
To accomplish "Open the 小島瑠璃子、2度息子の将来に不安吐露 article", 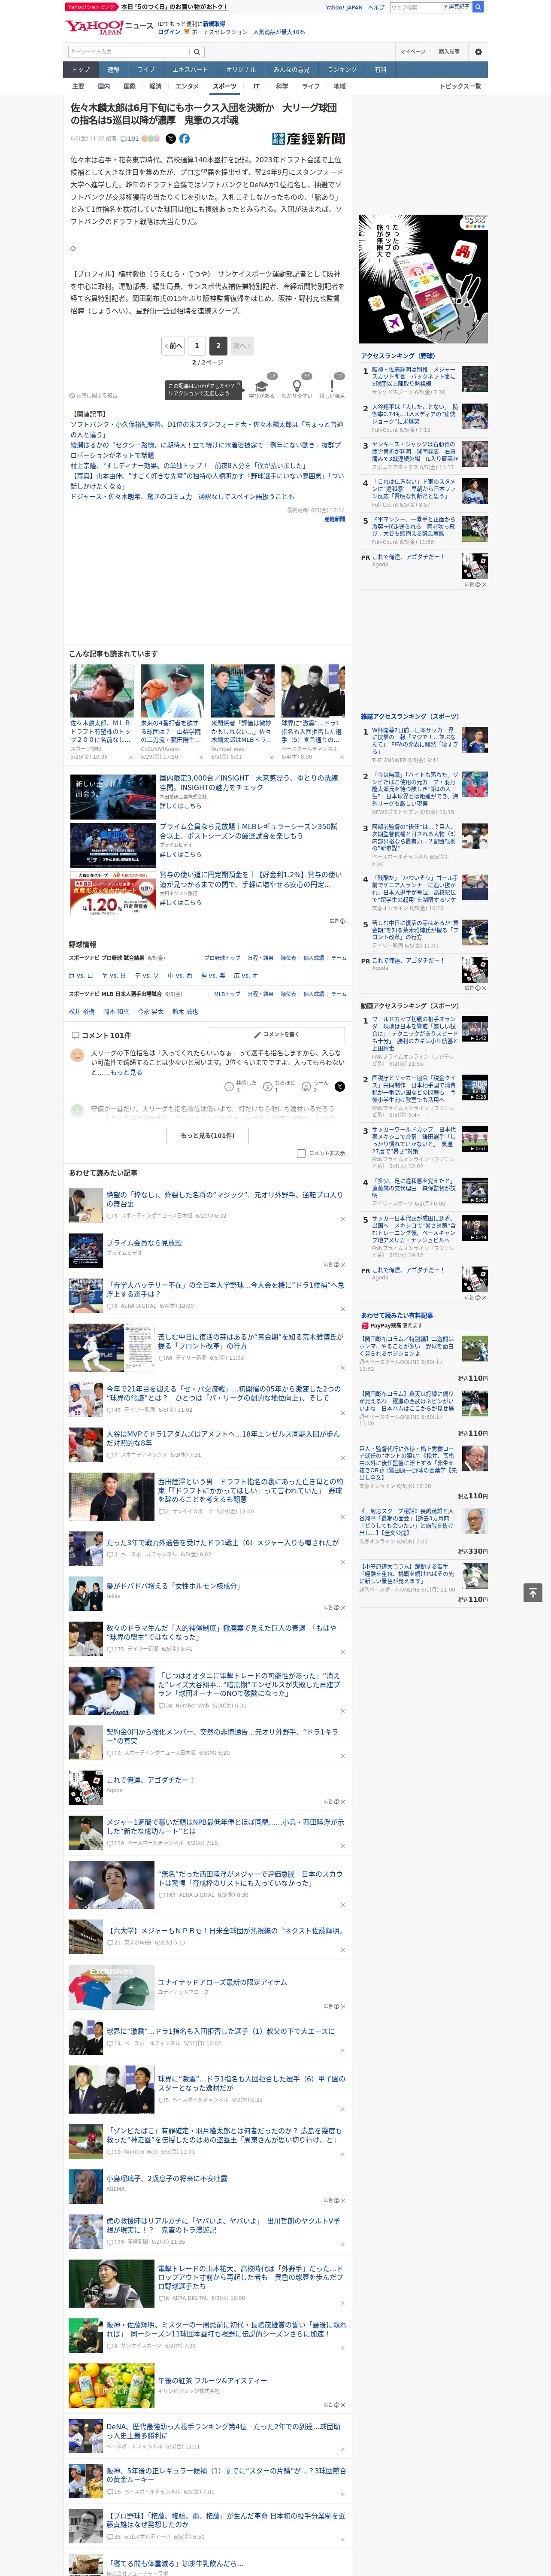I will click(167, 2178).
